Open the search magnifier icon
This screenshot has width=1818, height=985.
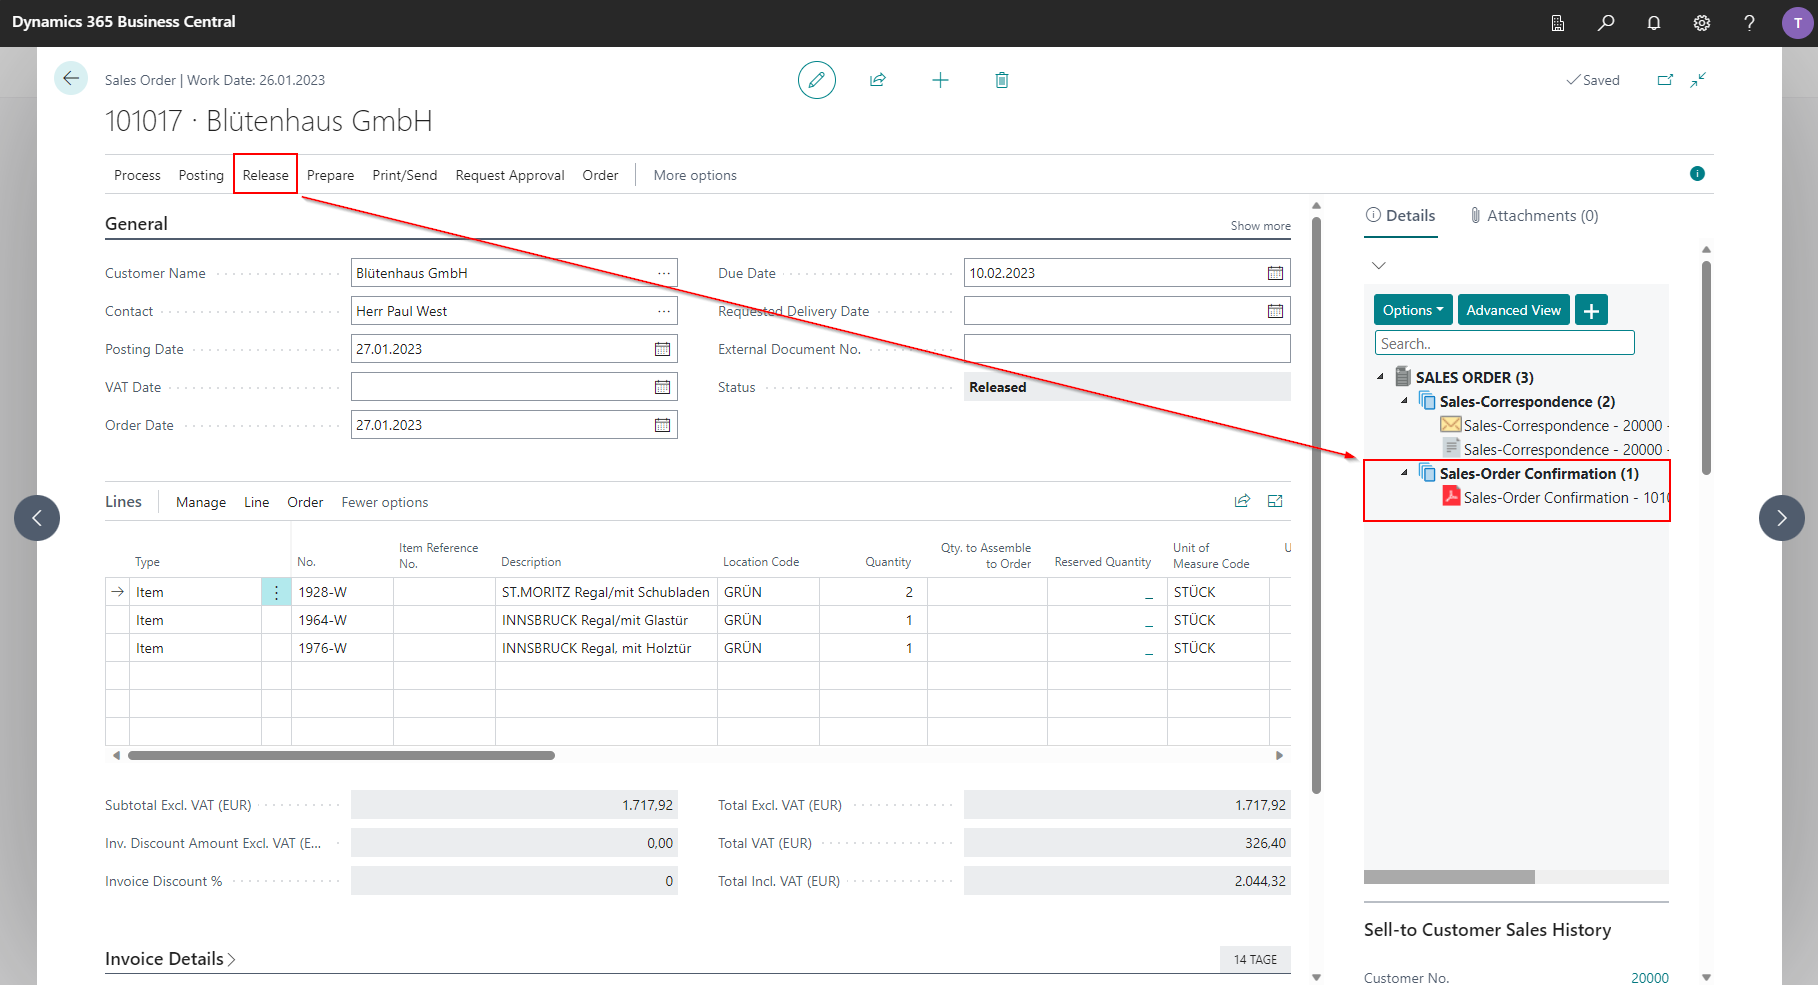[1606, 23]
